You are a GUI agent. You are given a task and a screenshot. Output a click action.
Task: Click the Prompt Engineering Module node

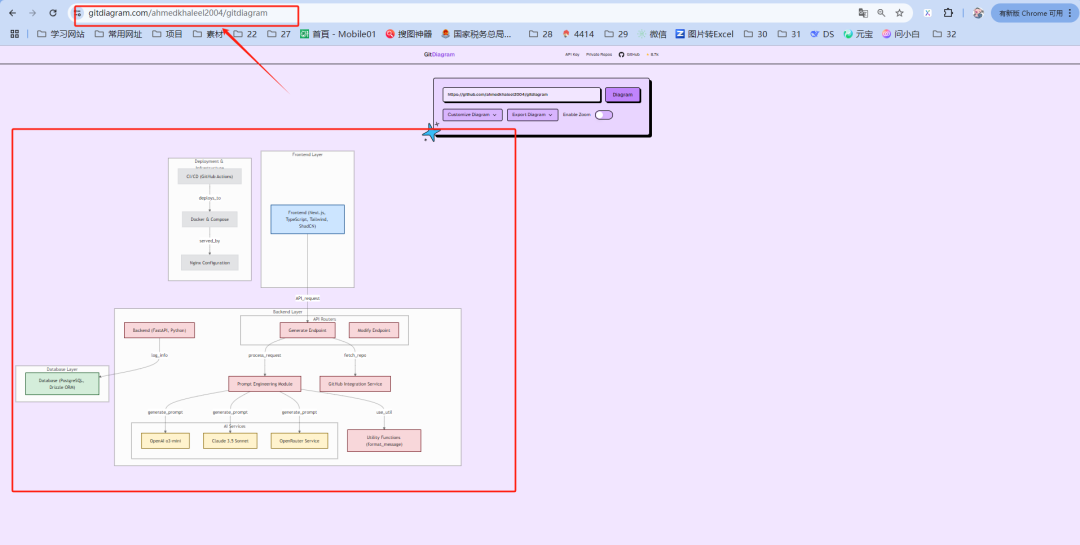click(264, 383)
